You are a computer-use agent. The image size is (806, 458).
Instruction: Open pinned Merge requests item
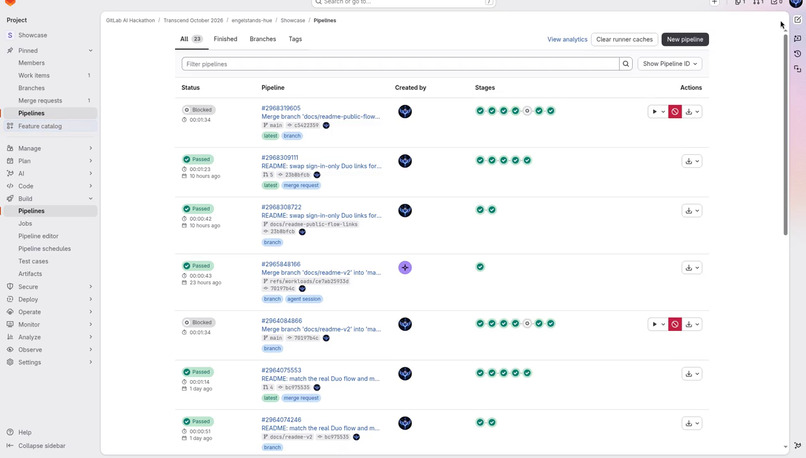coord(50,101)
